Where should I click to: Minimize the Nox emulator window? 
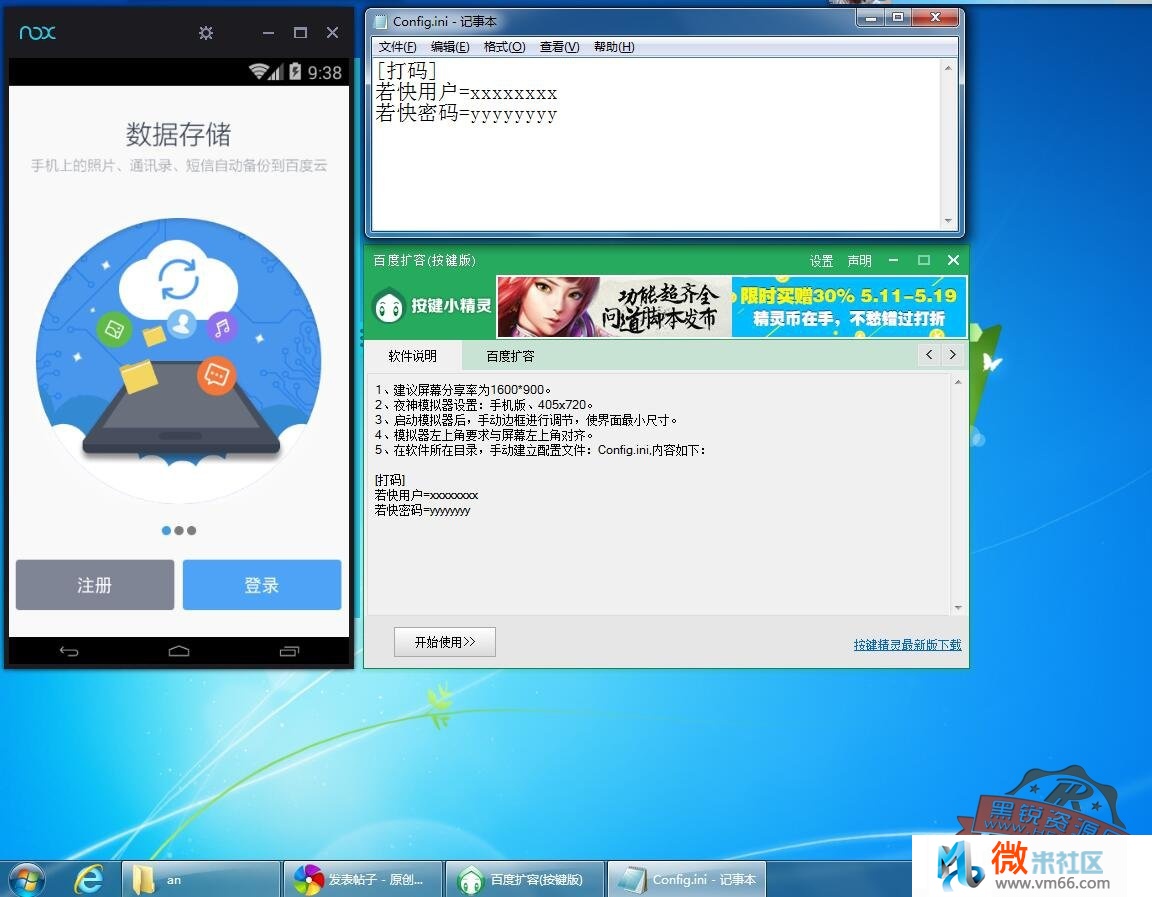[x=268, y=33]
